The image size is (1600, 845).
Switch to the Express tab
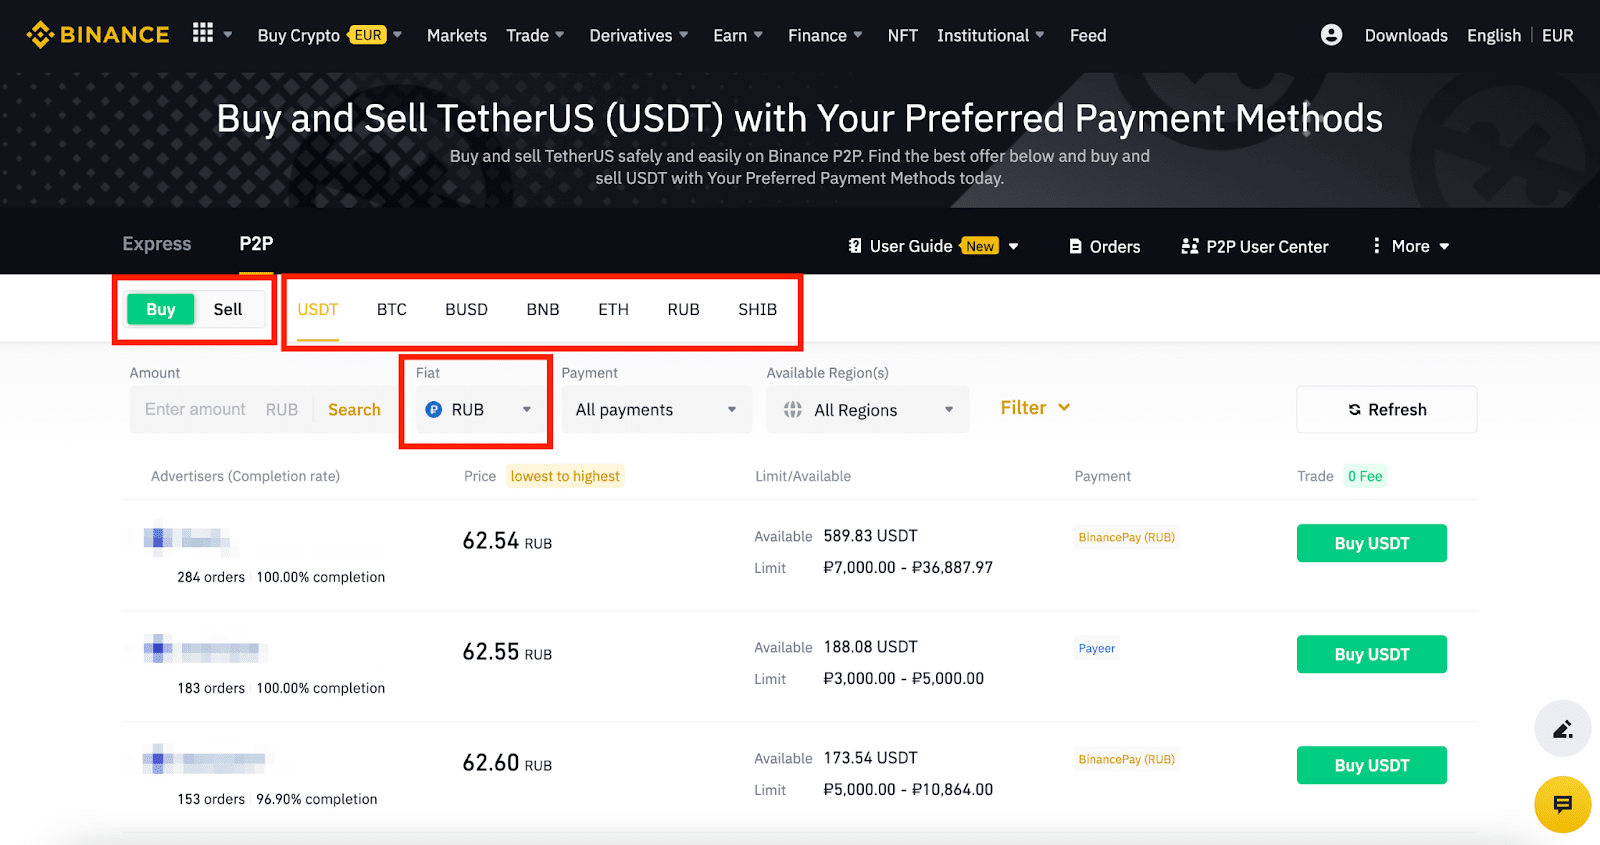click(x=157, y=244)
